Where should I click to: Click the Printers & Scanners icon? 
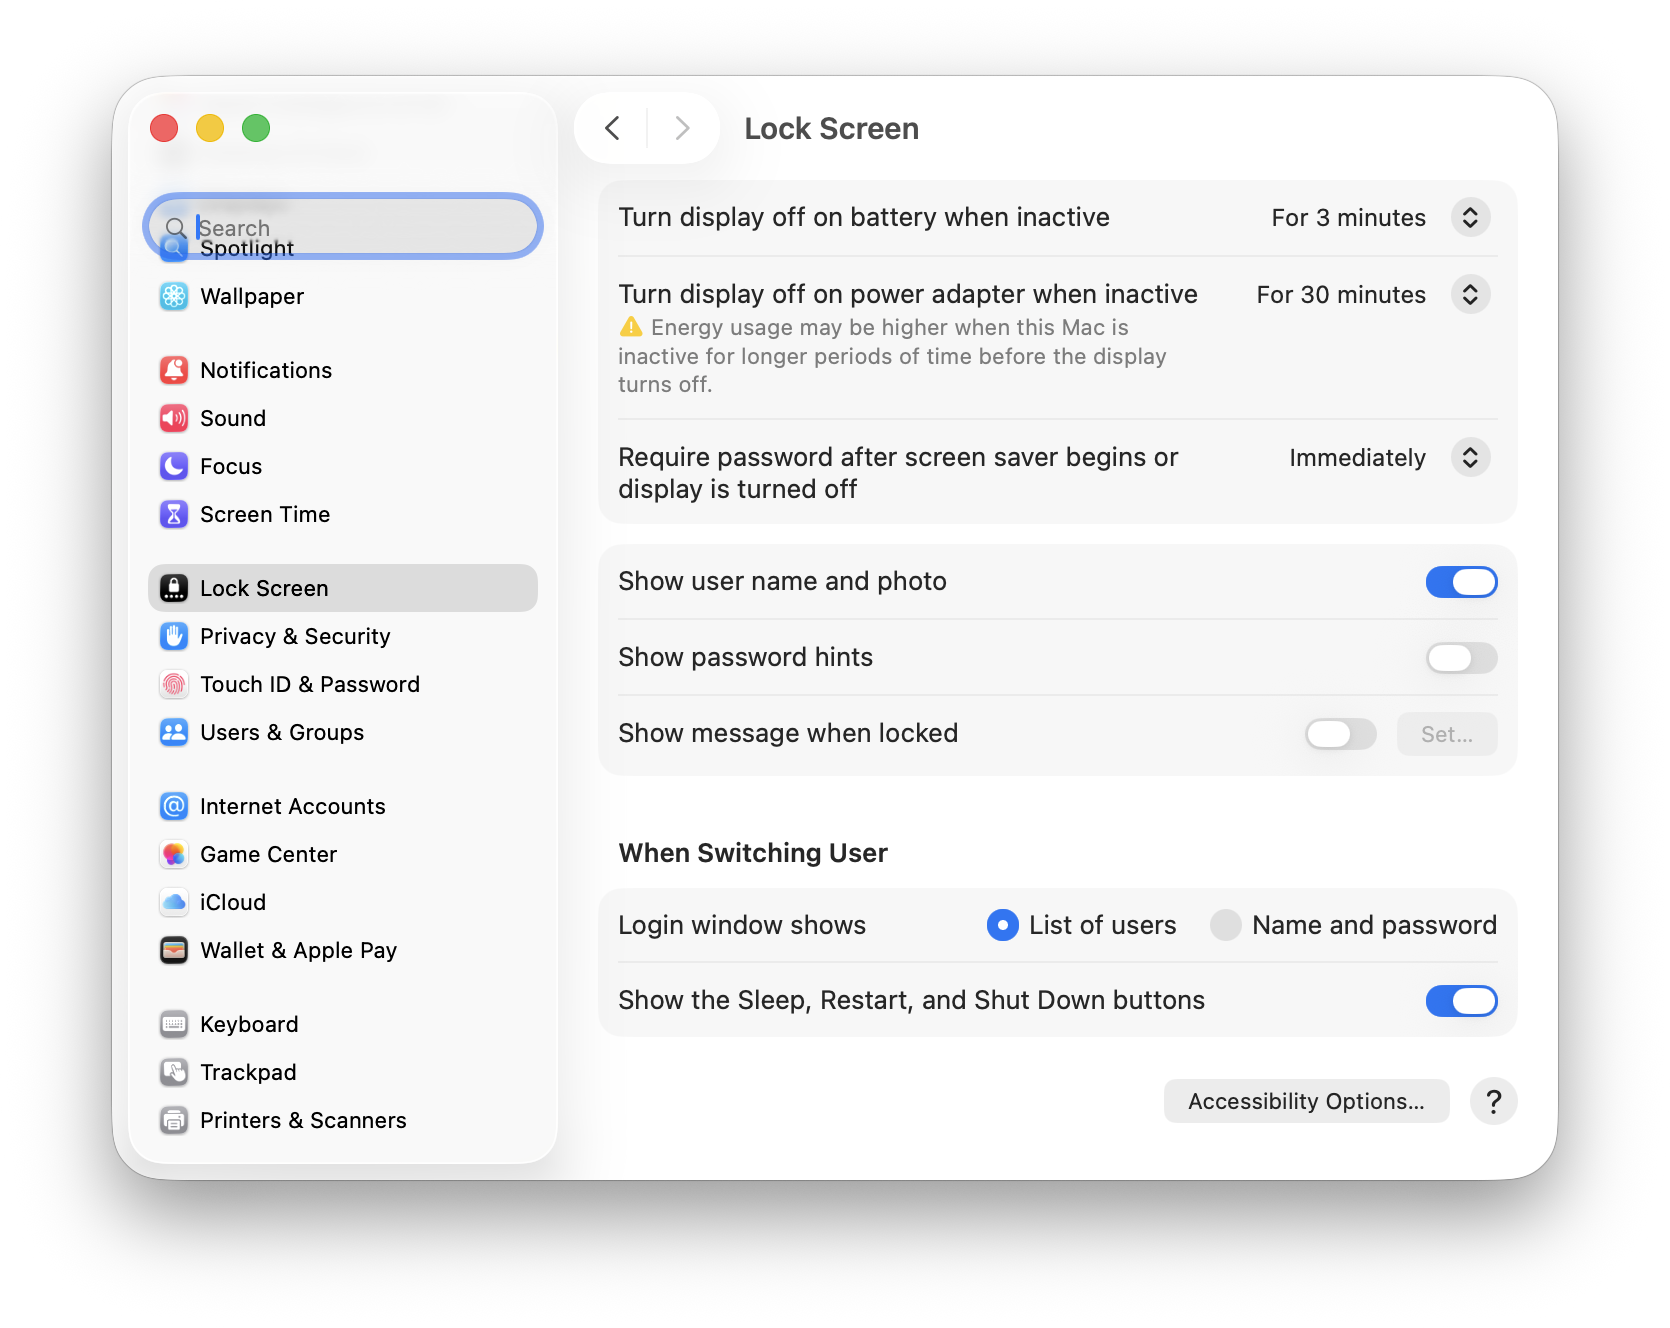(174, 1120)
